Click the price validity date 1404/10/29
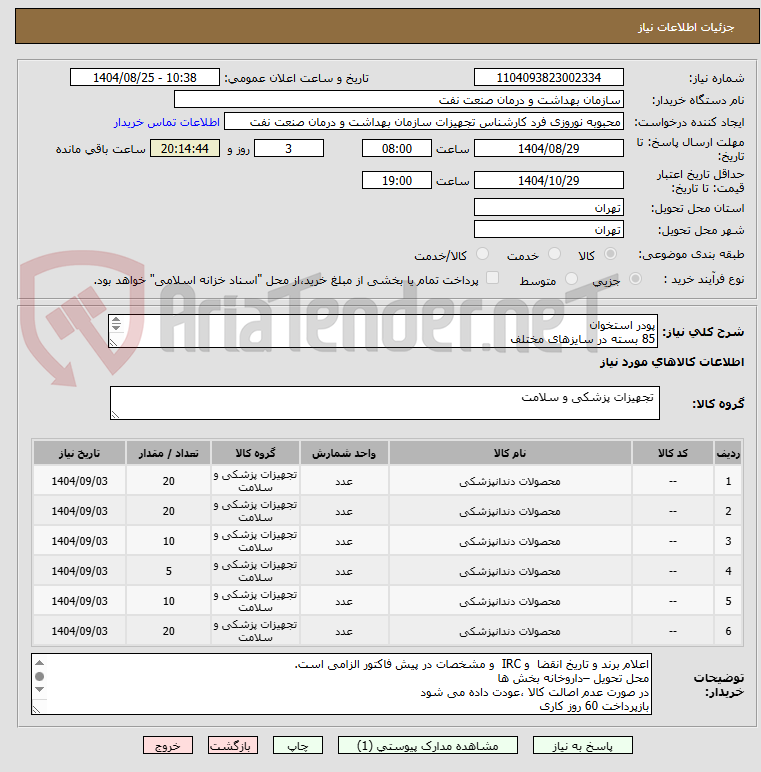 pyautogui.click(x=549, y=180)
